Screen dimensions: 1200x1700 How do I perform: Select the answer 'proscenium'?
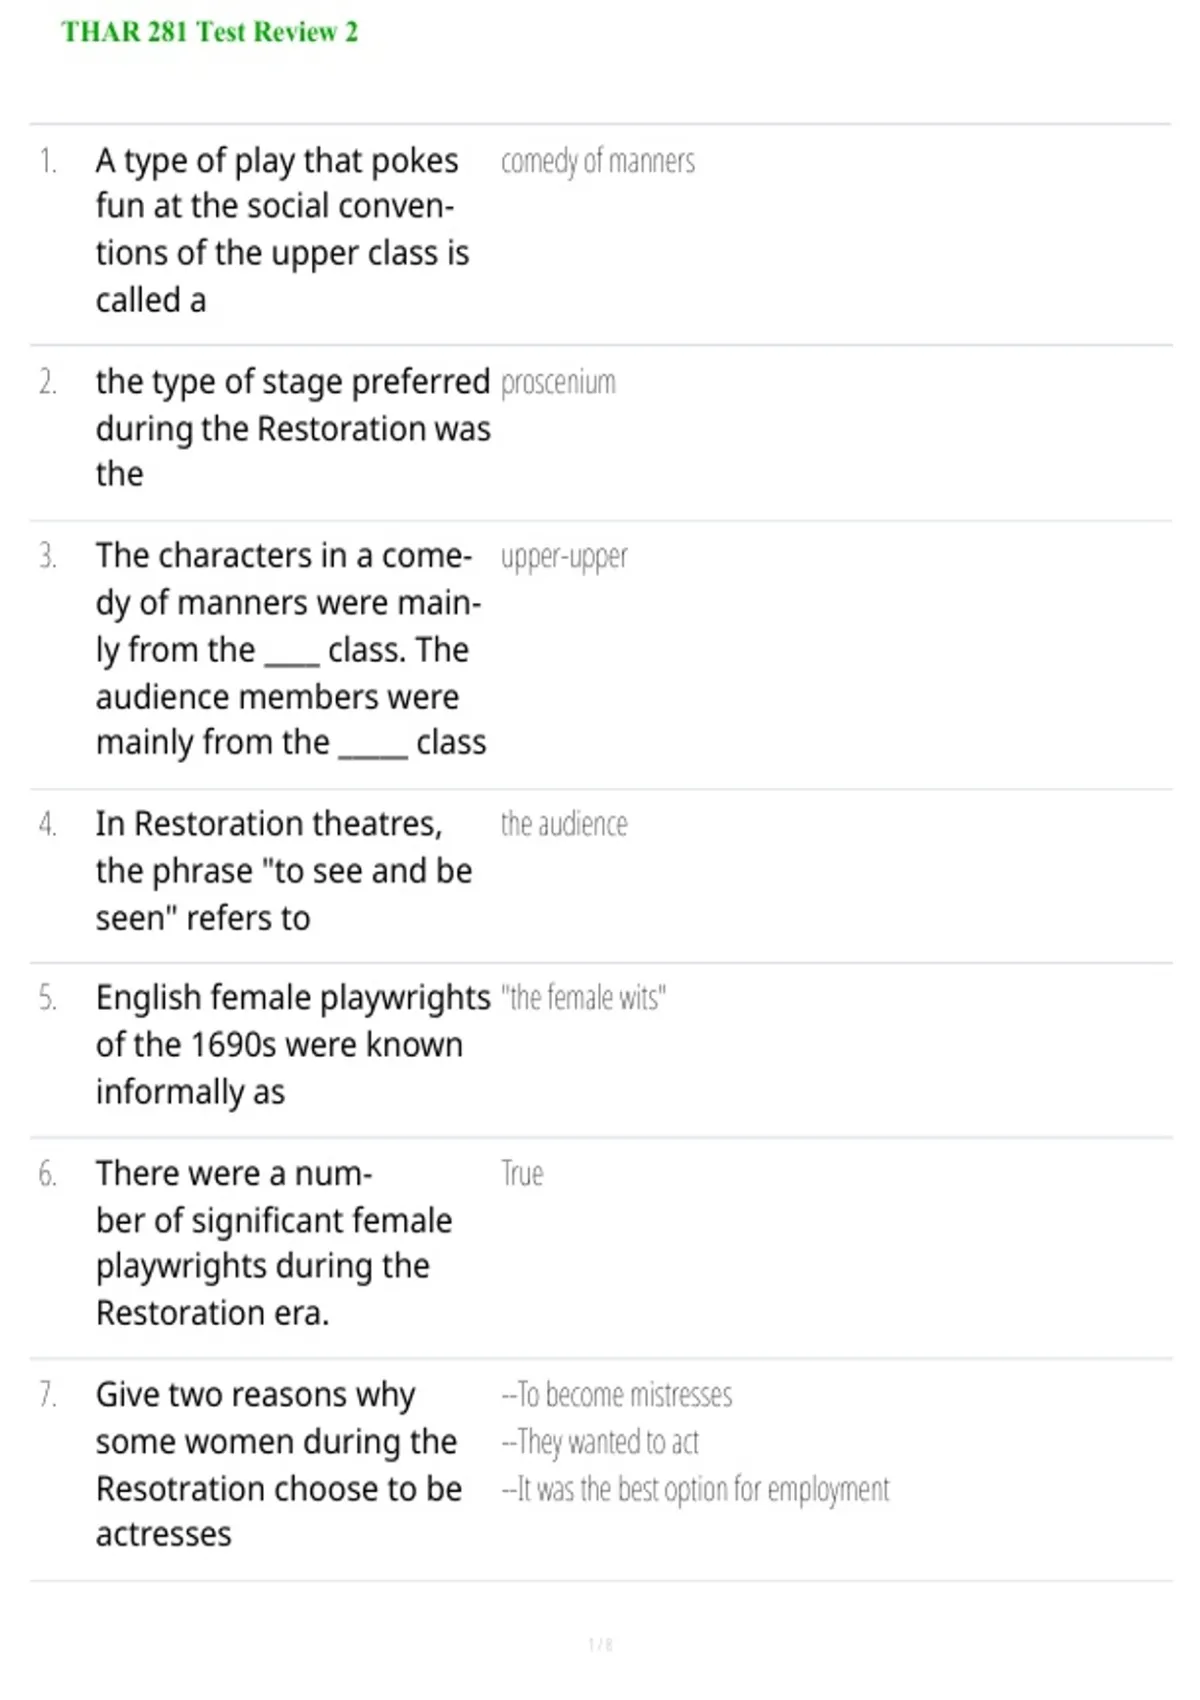coord(558,383)
